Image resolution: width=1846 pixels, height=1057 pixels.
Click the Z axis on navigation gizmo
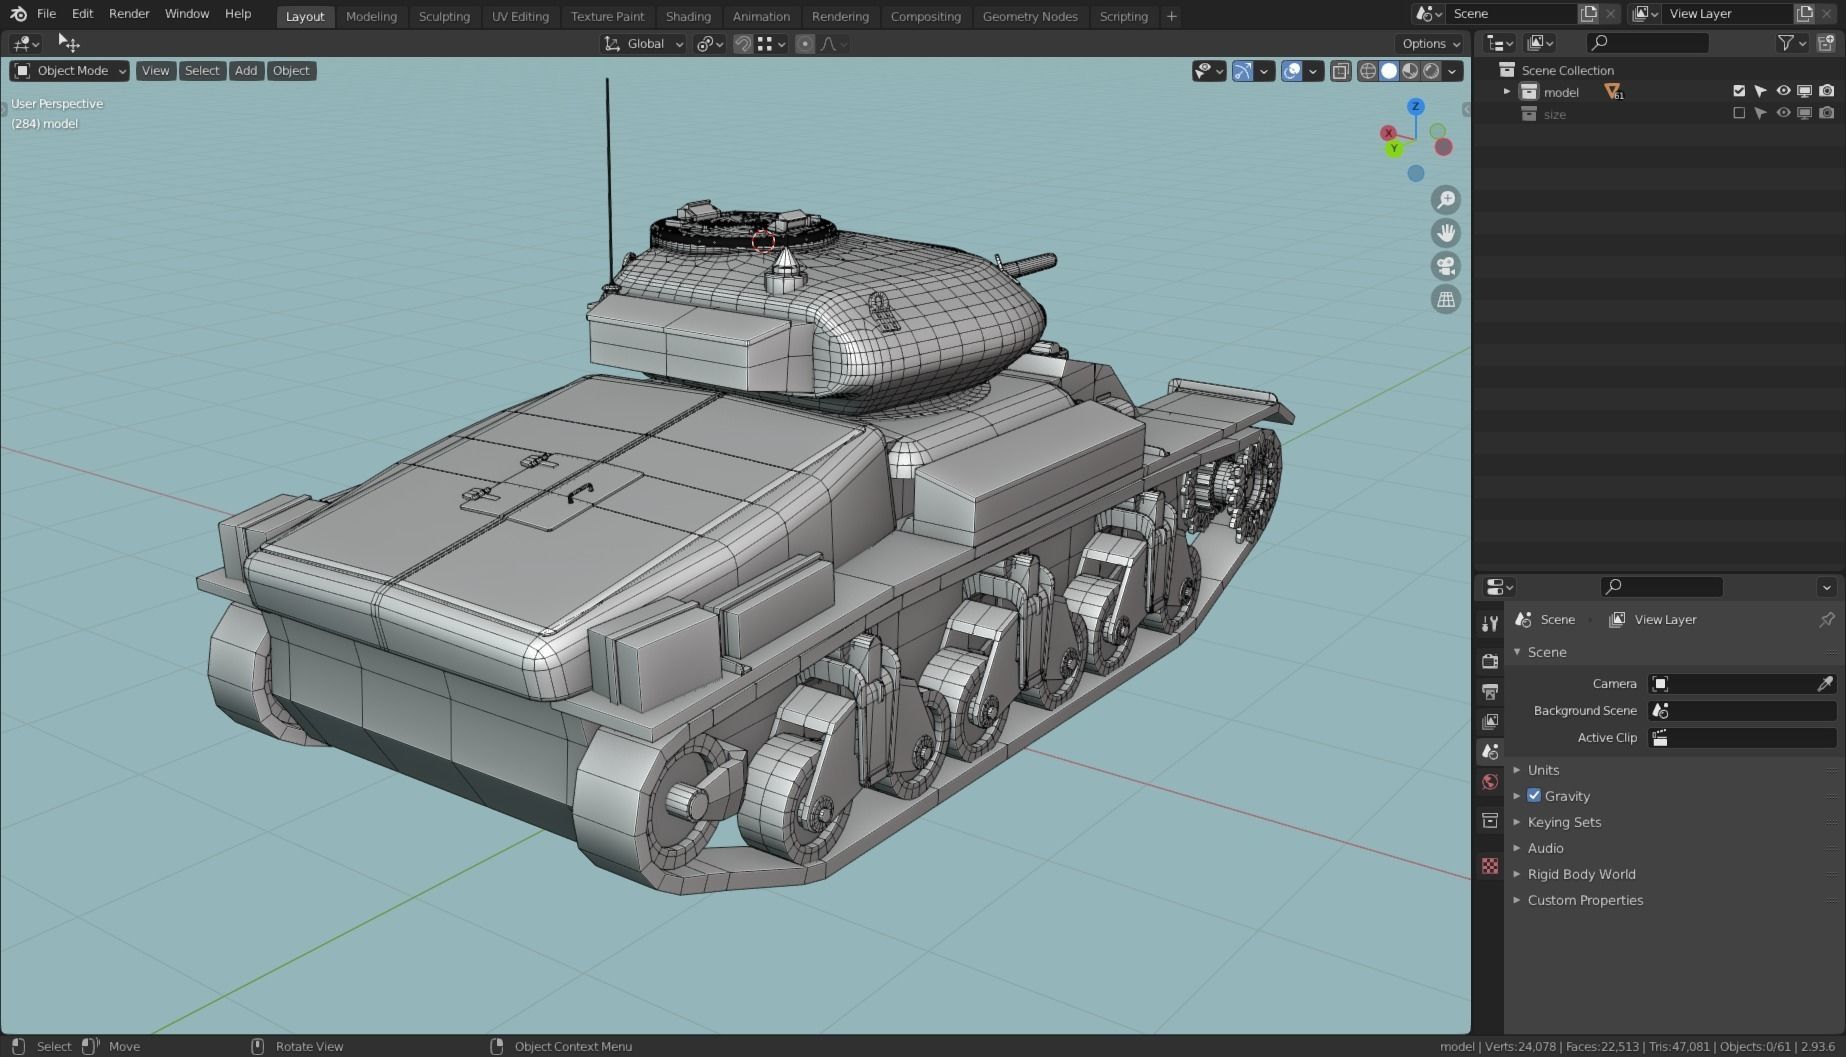[x=1415, y=106]
